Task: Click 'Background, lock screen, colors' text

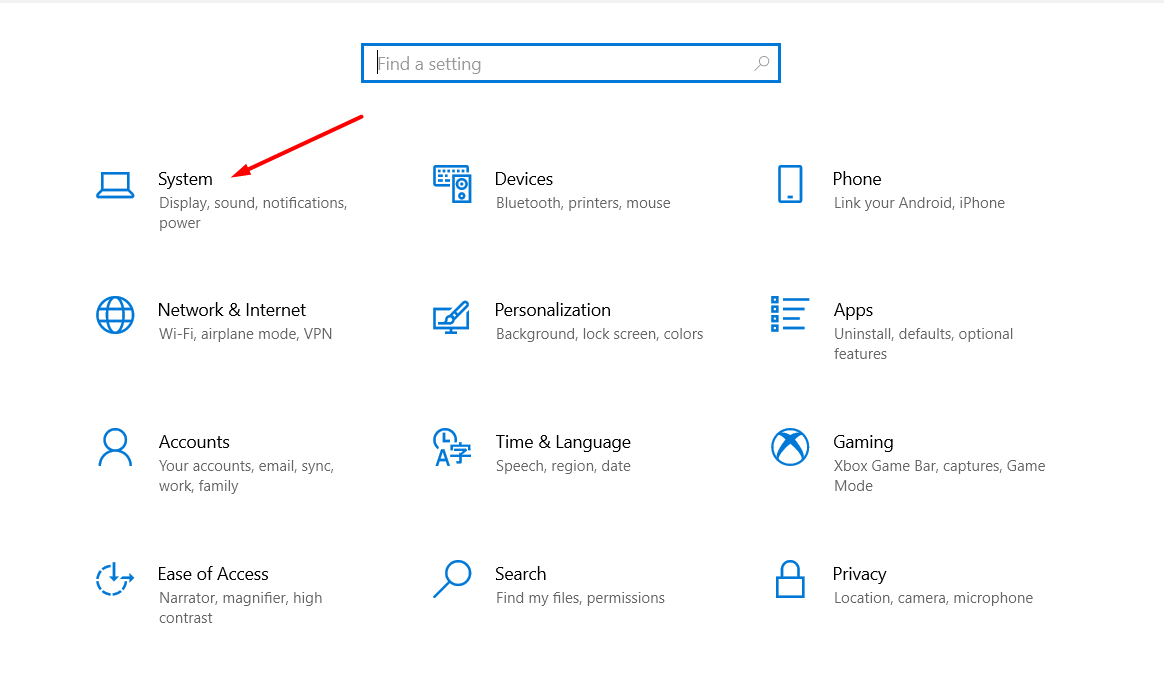Action: tap(599, 334)
